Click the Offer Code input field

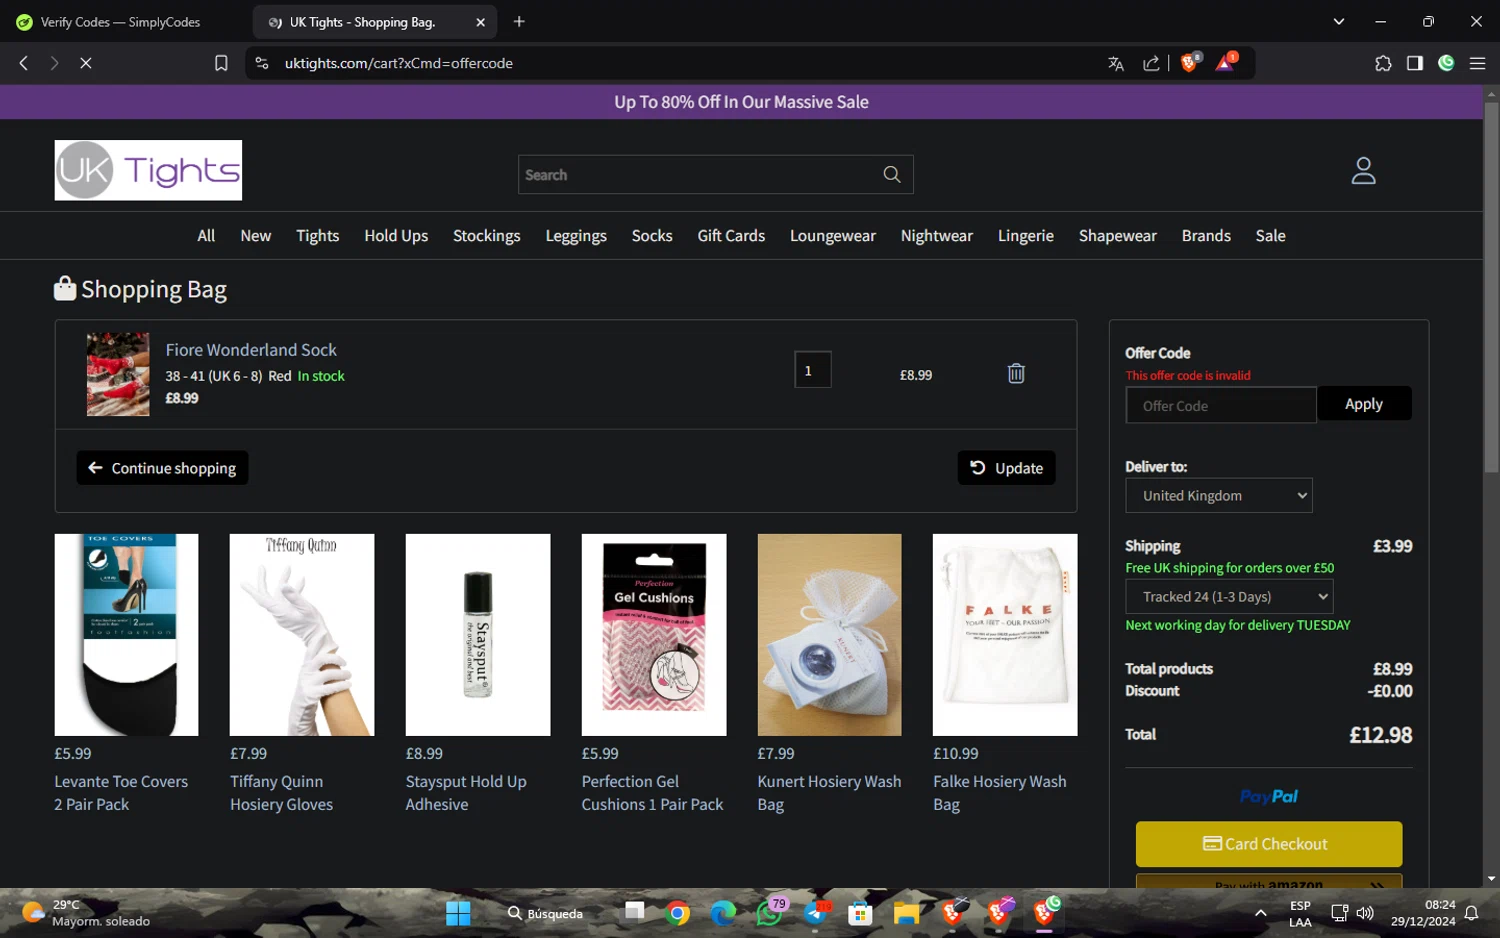pos(1221,405)
